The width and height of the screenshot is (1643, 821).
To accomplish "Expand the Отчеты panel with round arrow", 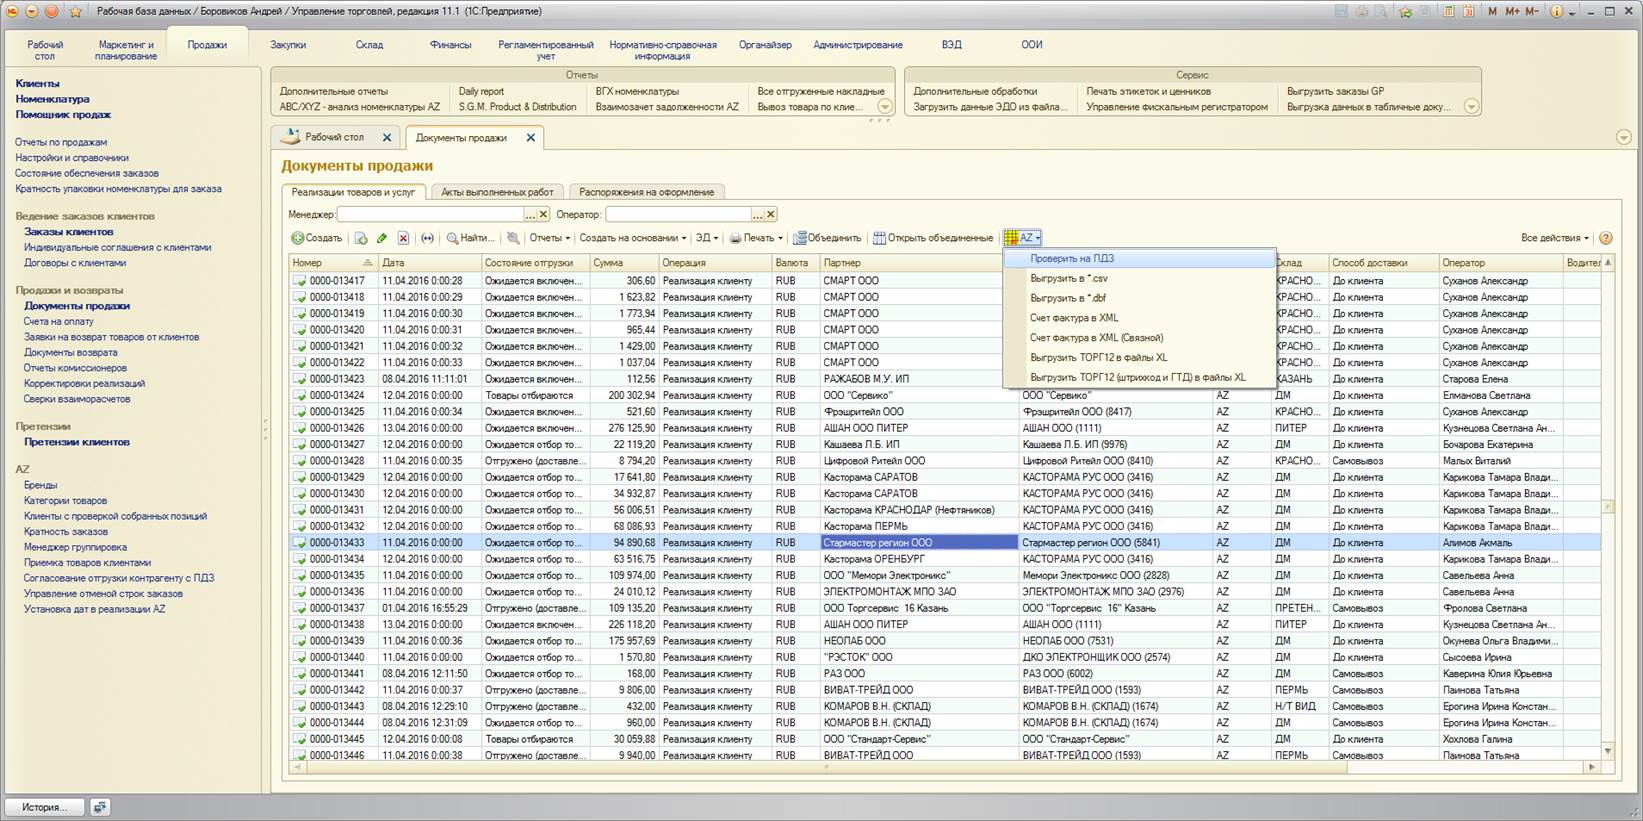I will (884, 106).
